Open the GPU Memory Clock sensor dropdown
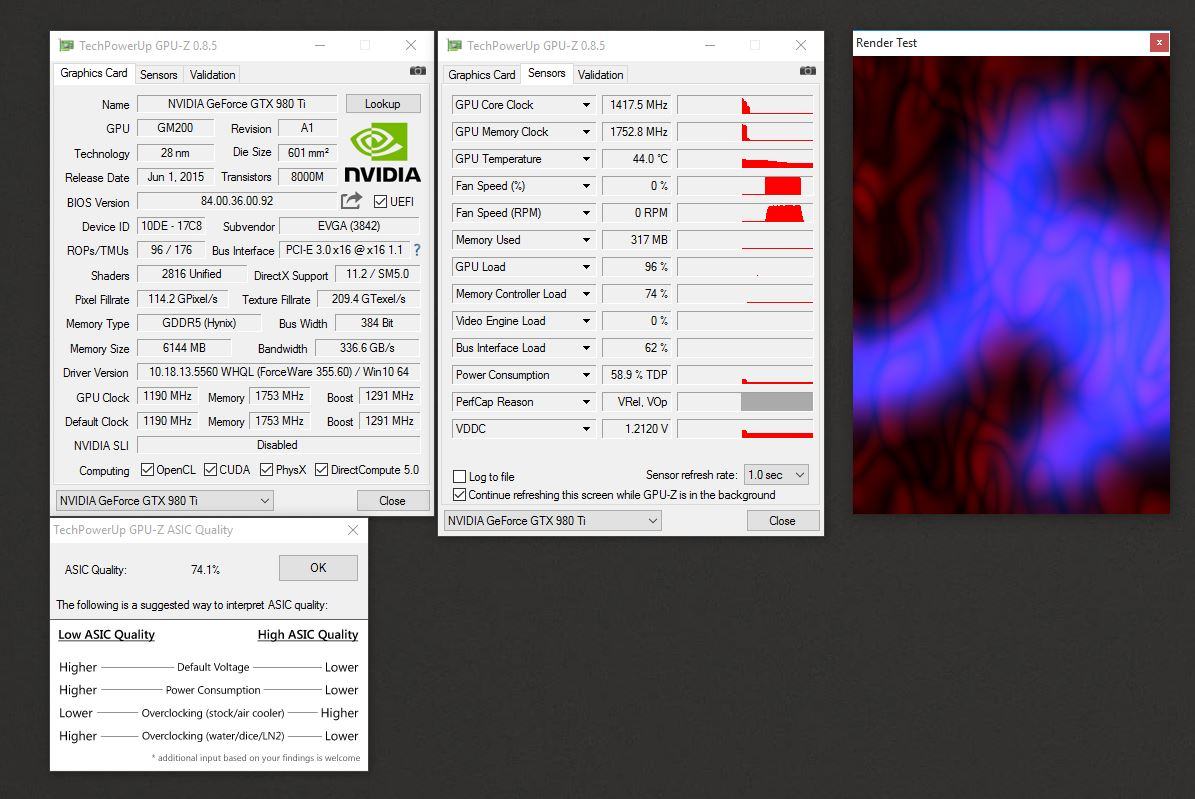This screenshot has height=799, width=1195. (586, 132)
